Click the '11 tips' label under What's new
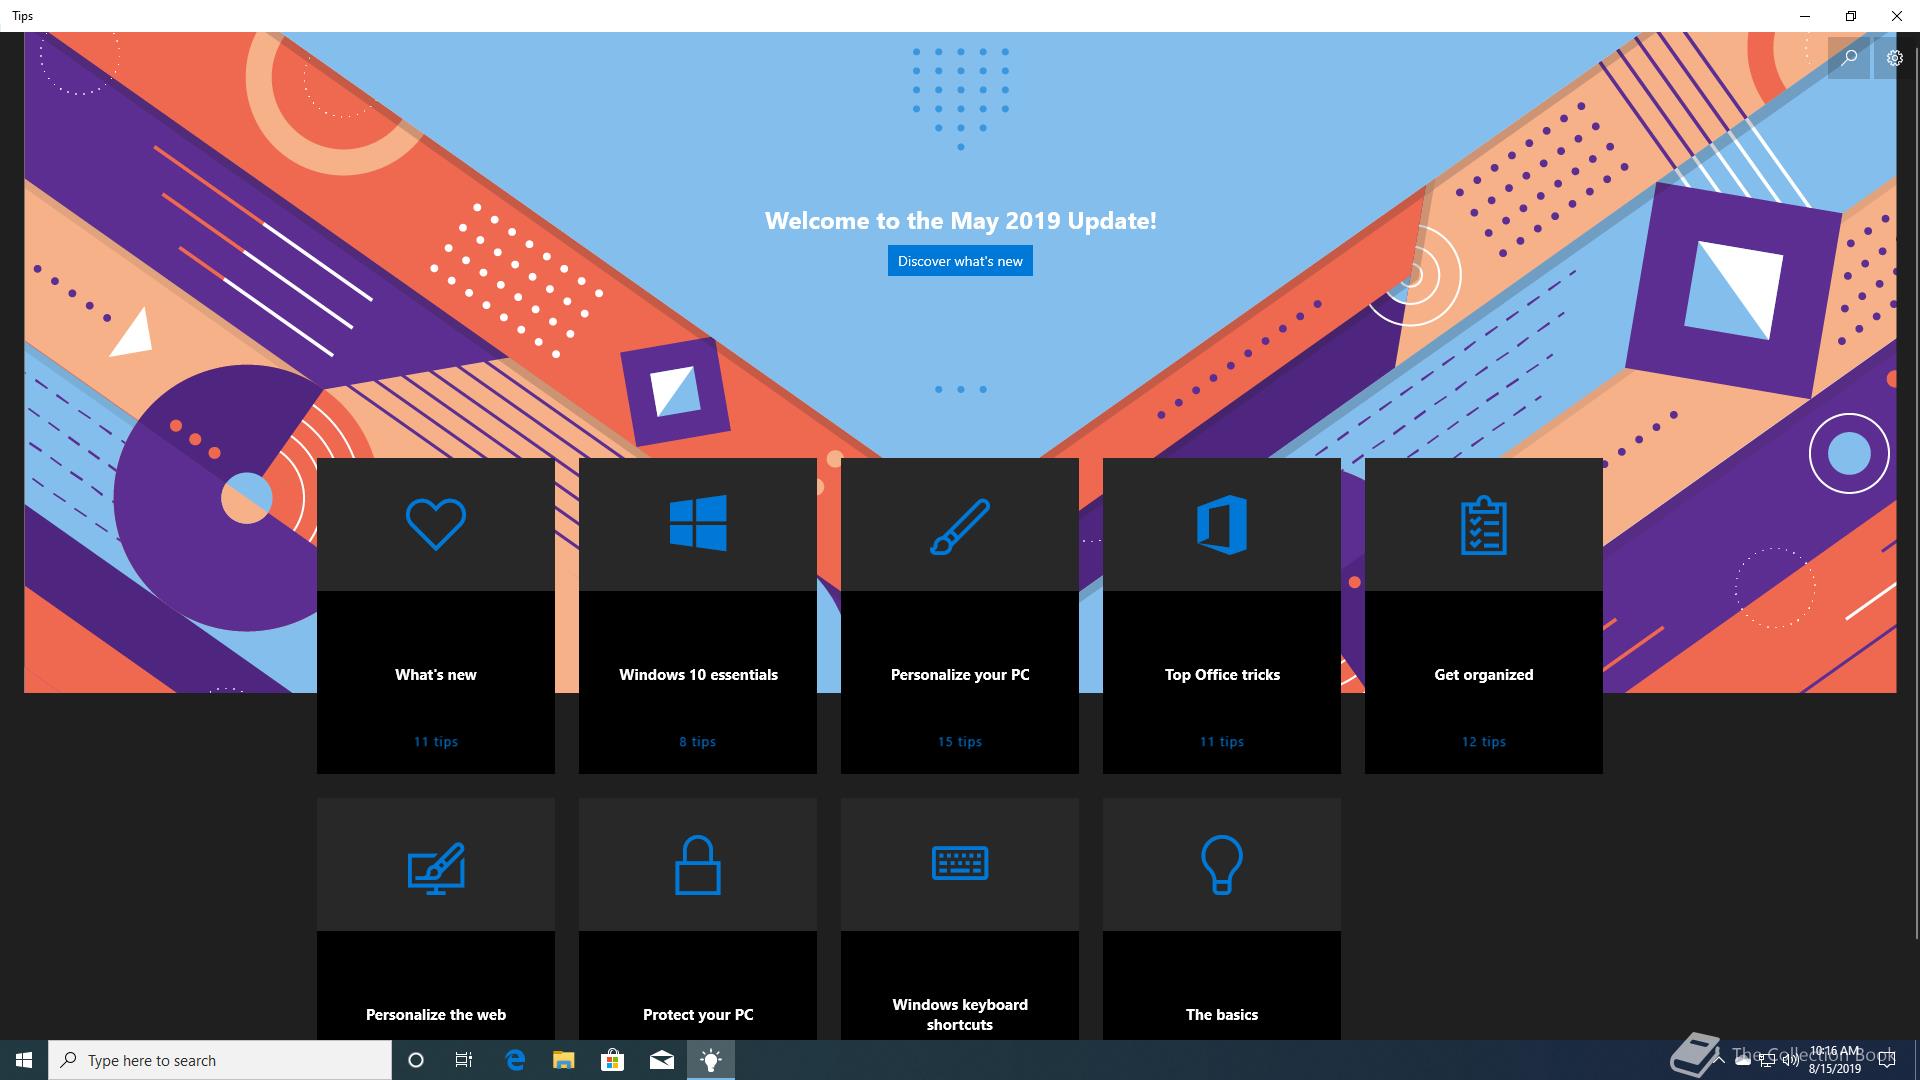 (x=436, y=742)
